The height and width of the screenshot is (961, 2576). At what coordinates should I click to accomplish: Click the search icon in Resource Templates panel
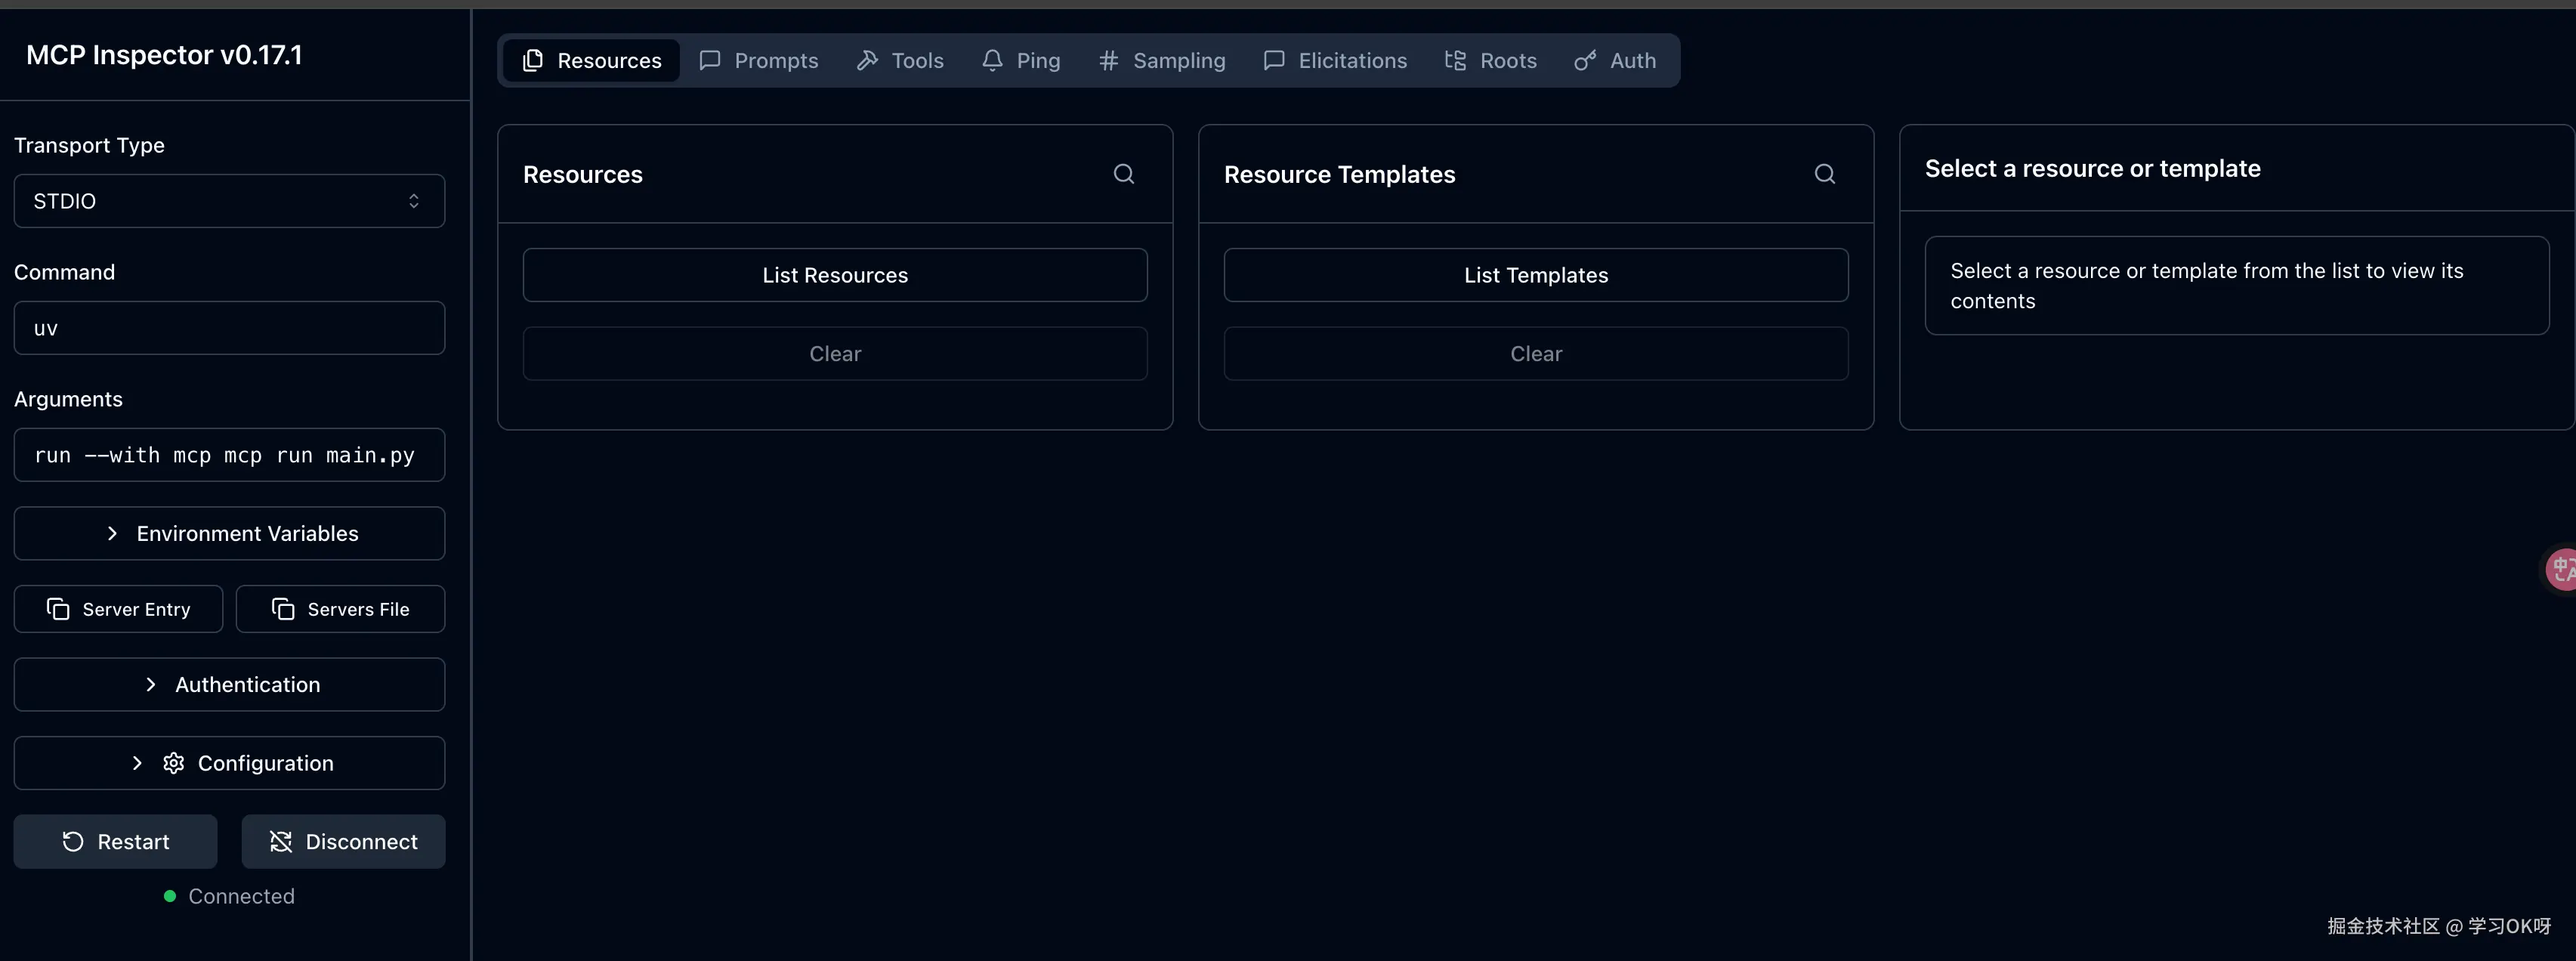[1825, 174]
